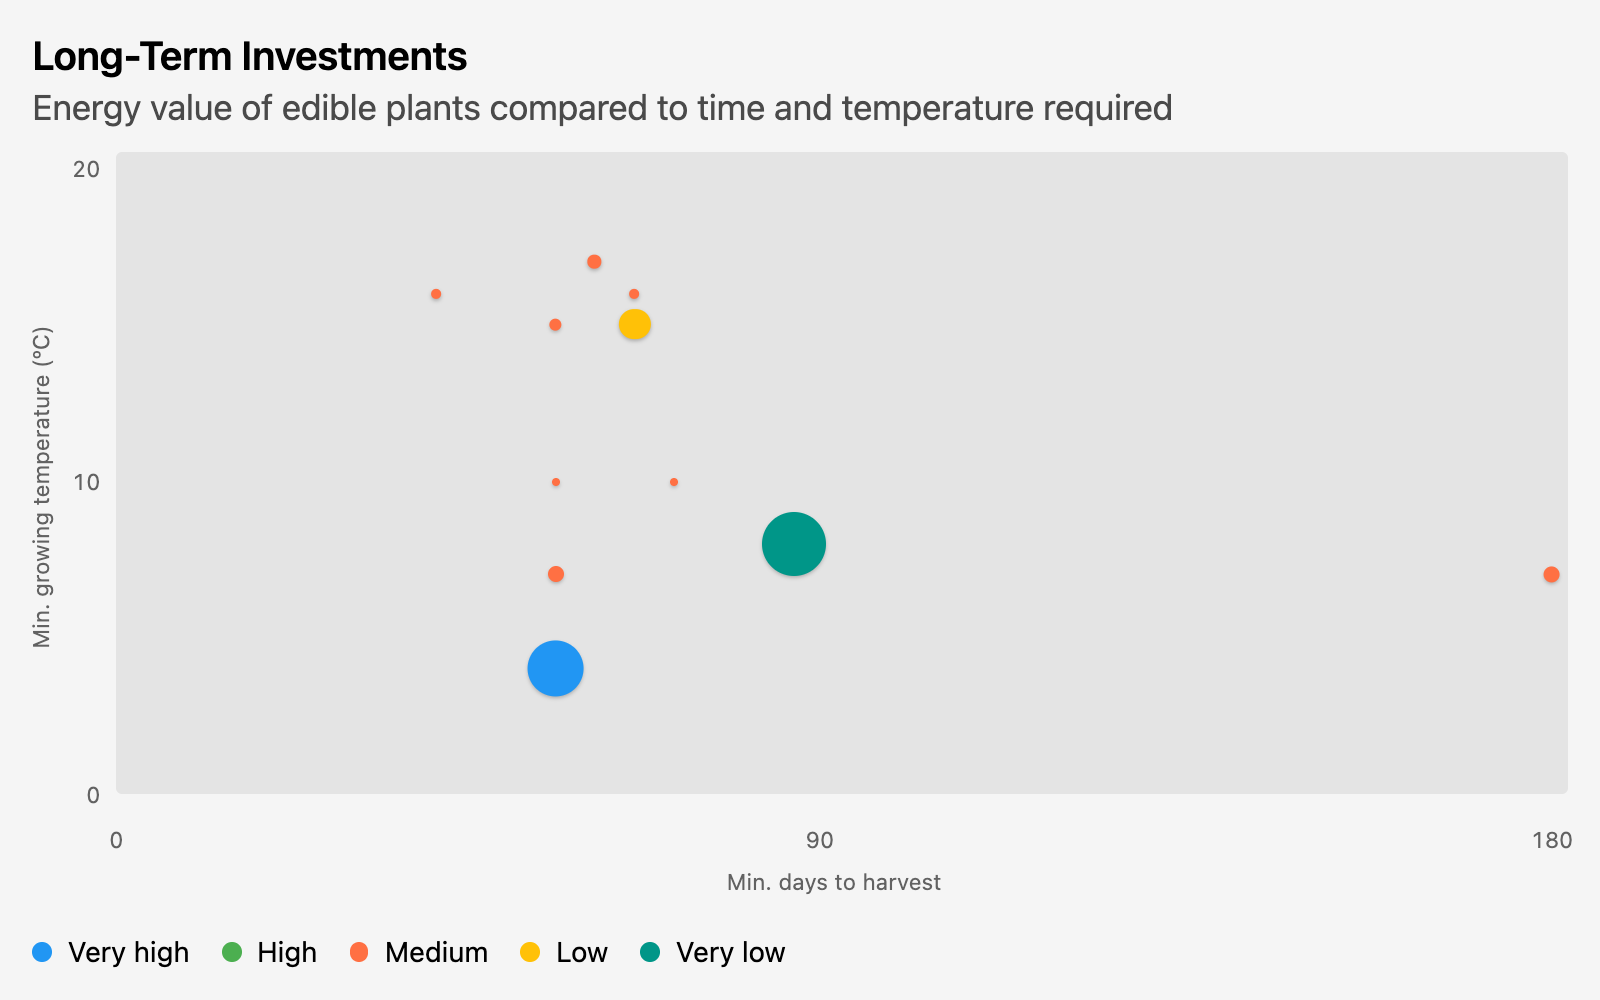Viewport: 1600px width, 1000px height.
Task: Click the large teal Very low bubble
Action: click(x=794, y=544)
